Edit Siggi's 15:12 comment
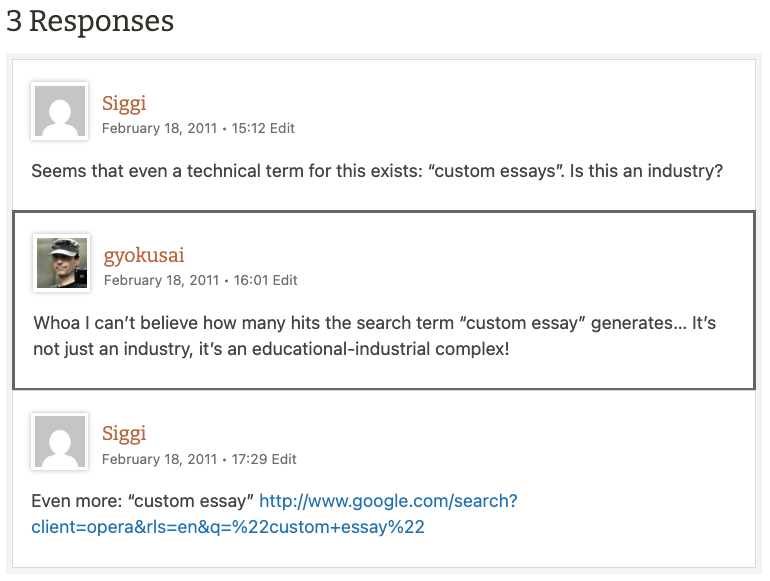This screenshot has width=770, height=581. click(284, 128)
